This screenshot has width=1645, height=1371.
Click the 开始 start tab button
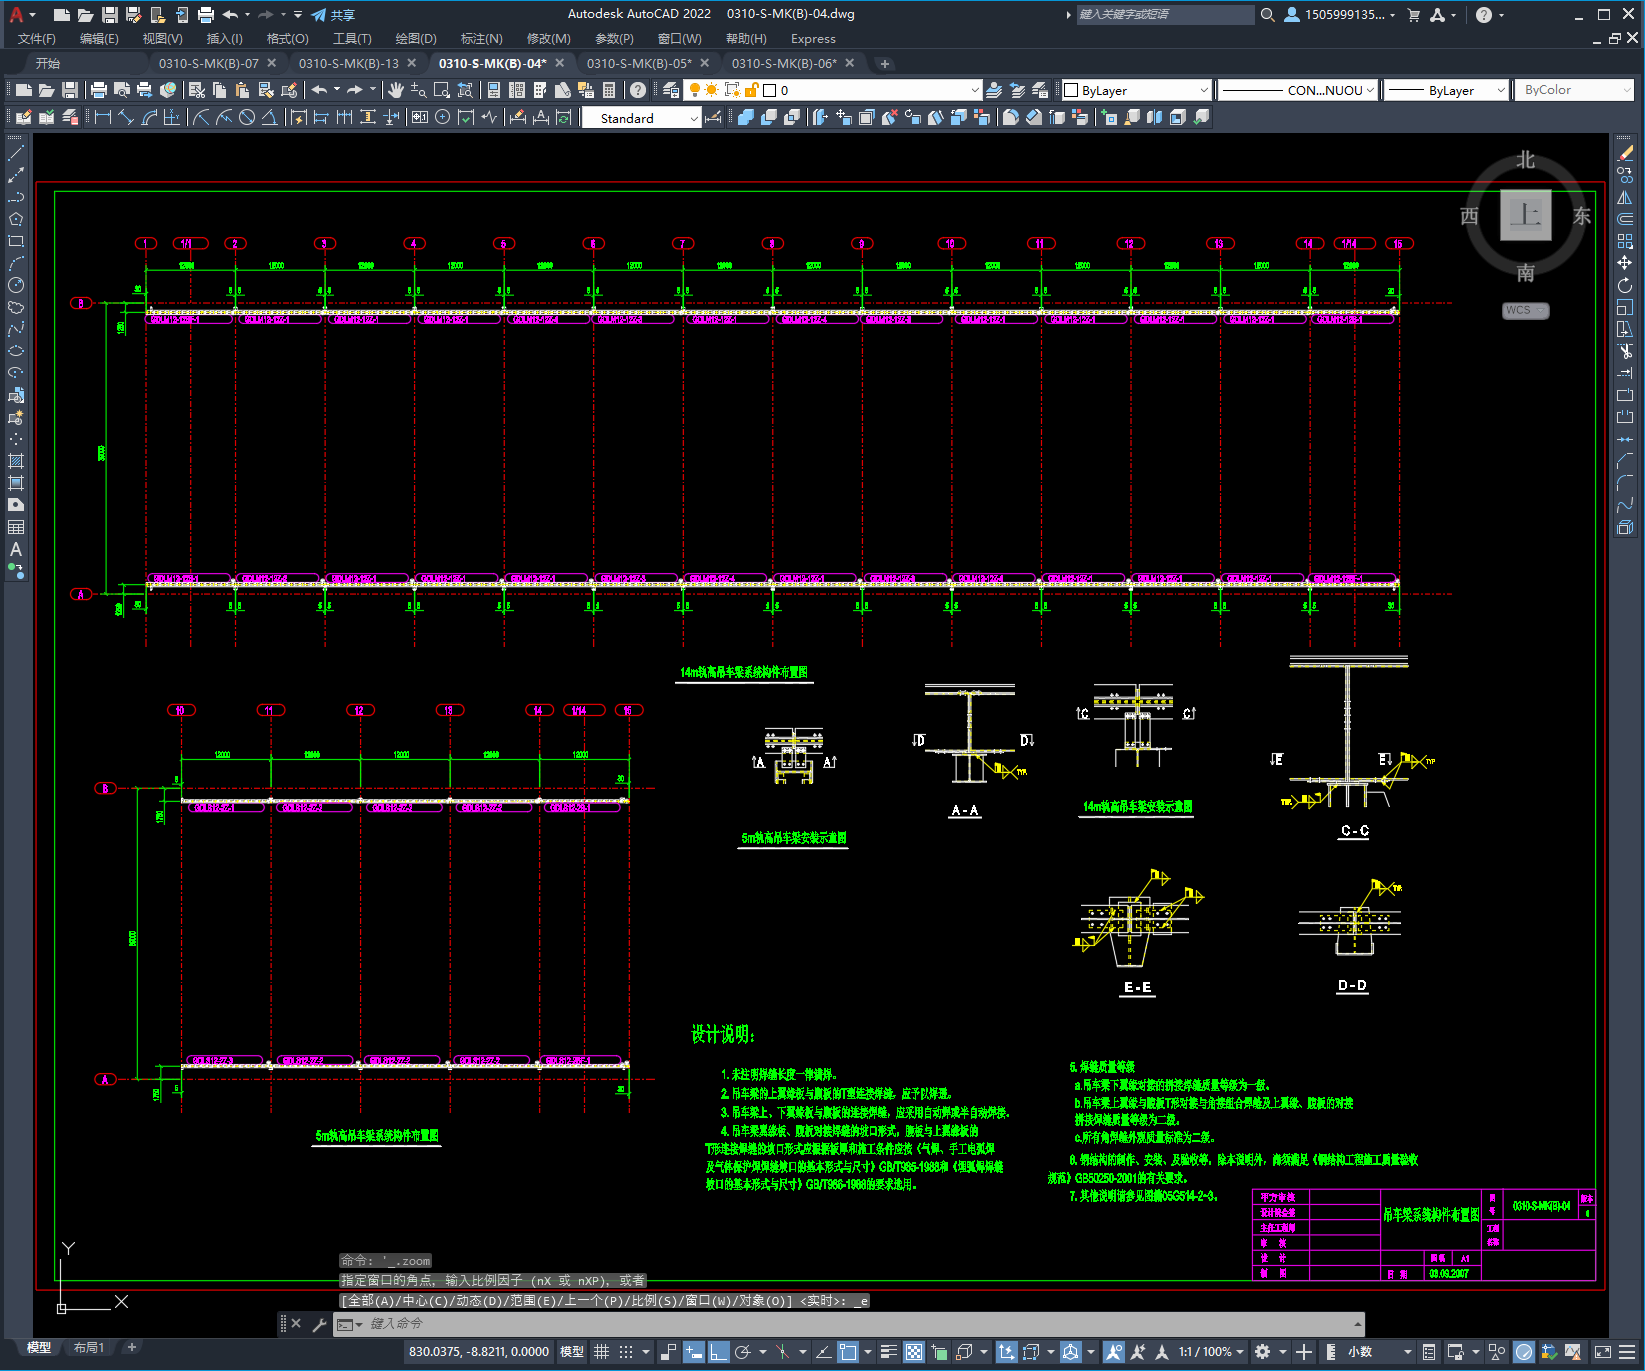tap(48, 63)
